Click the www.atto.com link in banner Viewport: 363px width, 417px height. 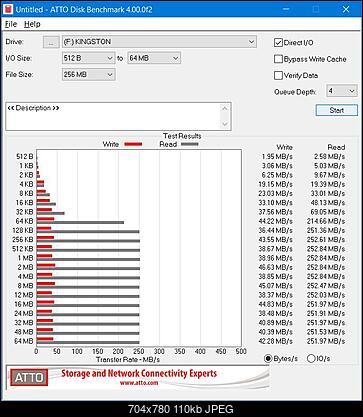(139, 383)
